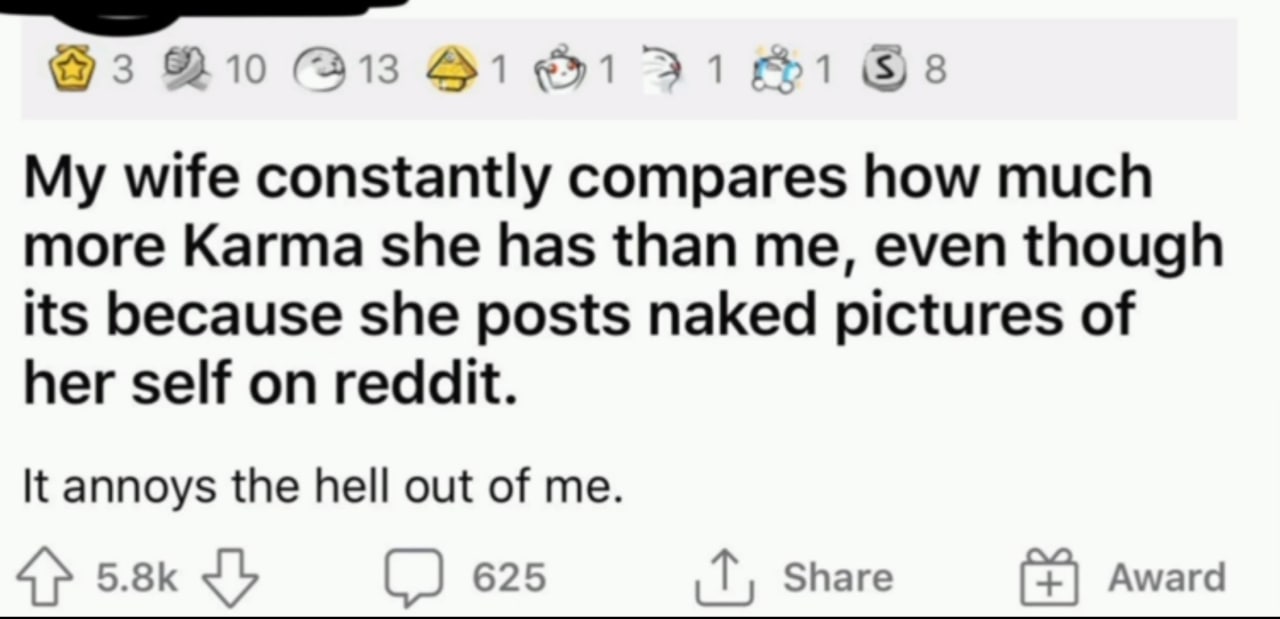Click the gold star award badge

click(74, 69)
